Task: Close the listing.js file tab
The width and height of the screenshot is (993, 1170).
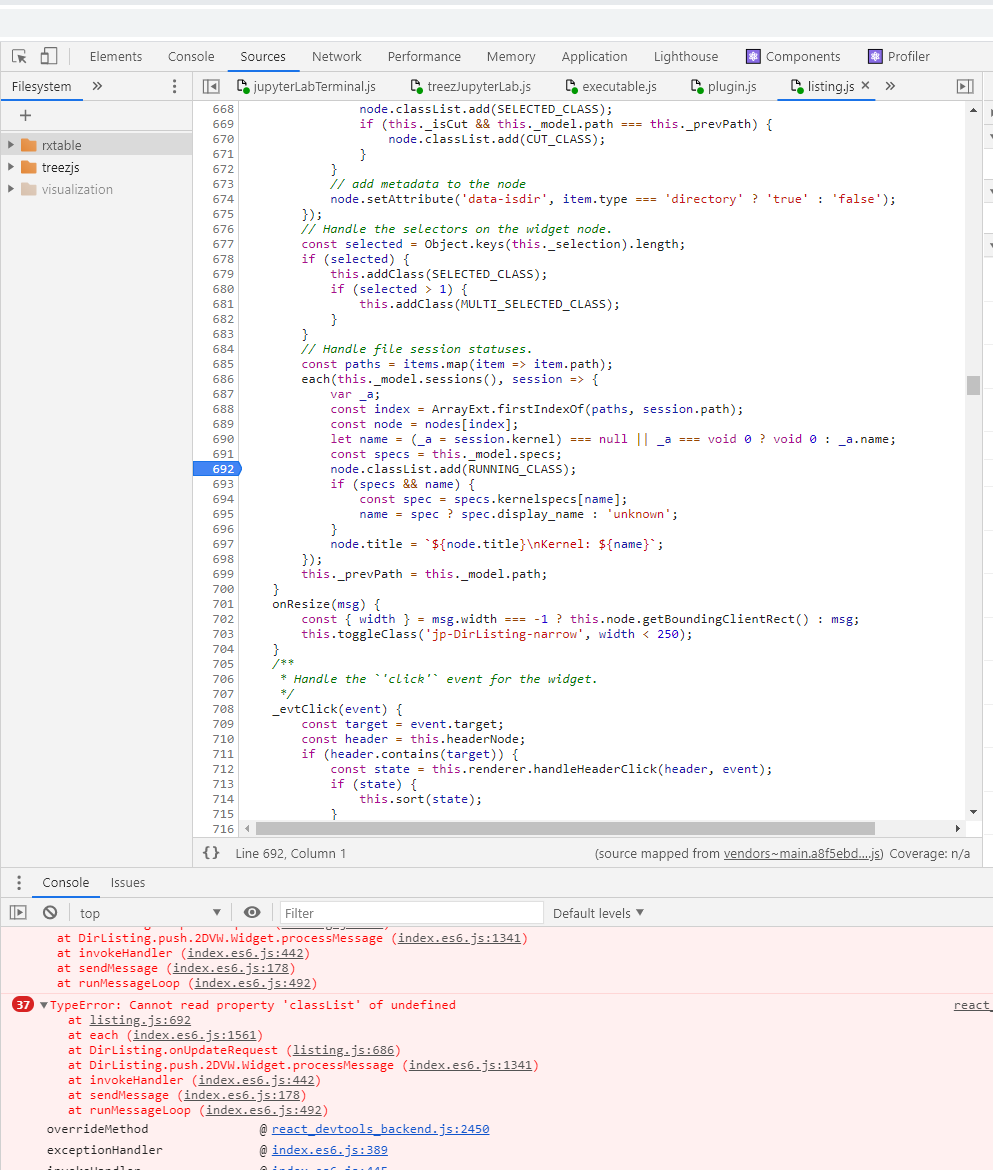Action: tap(865, 86)
